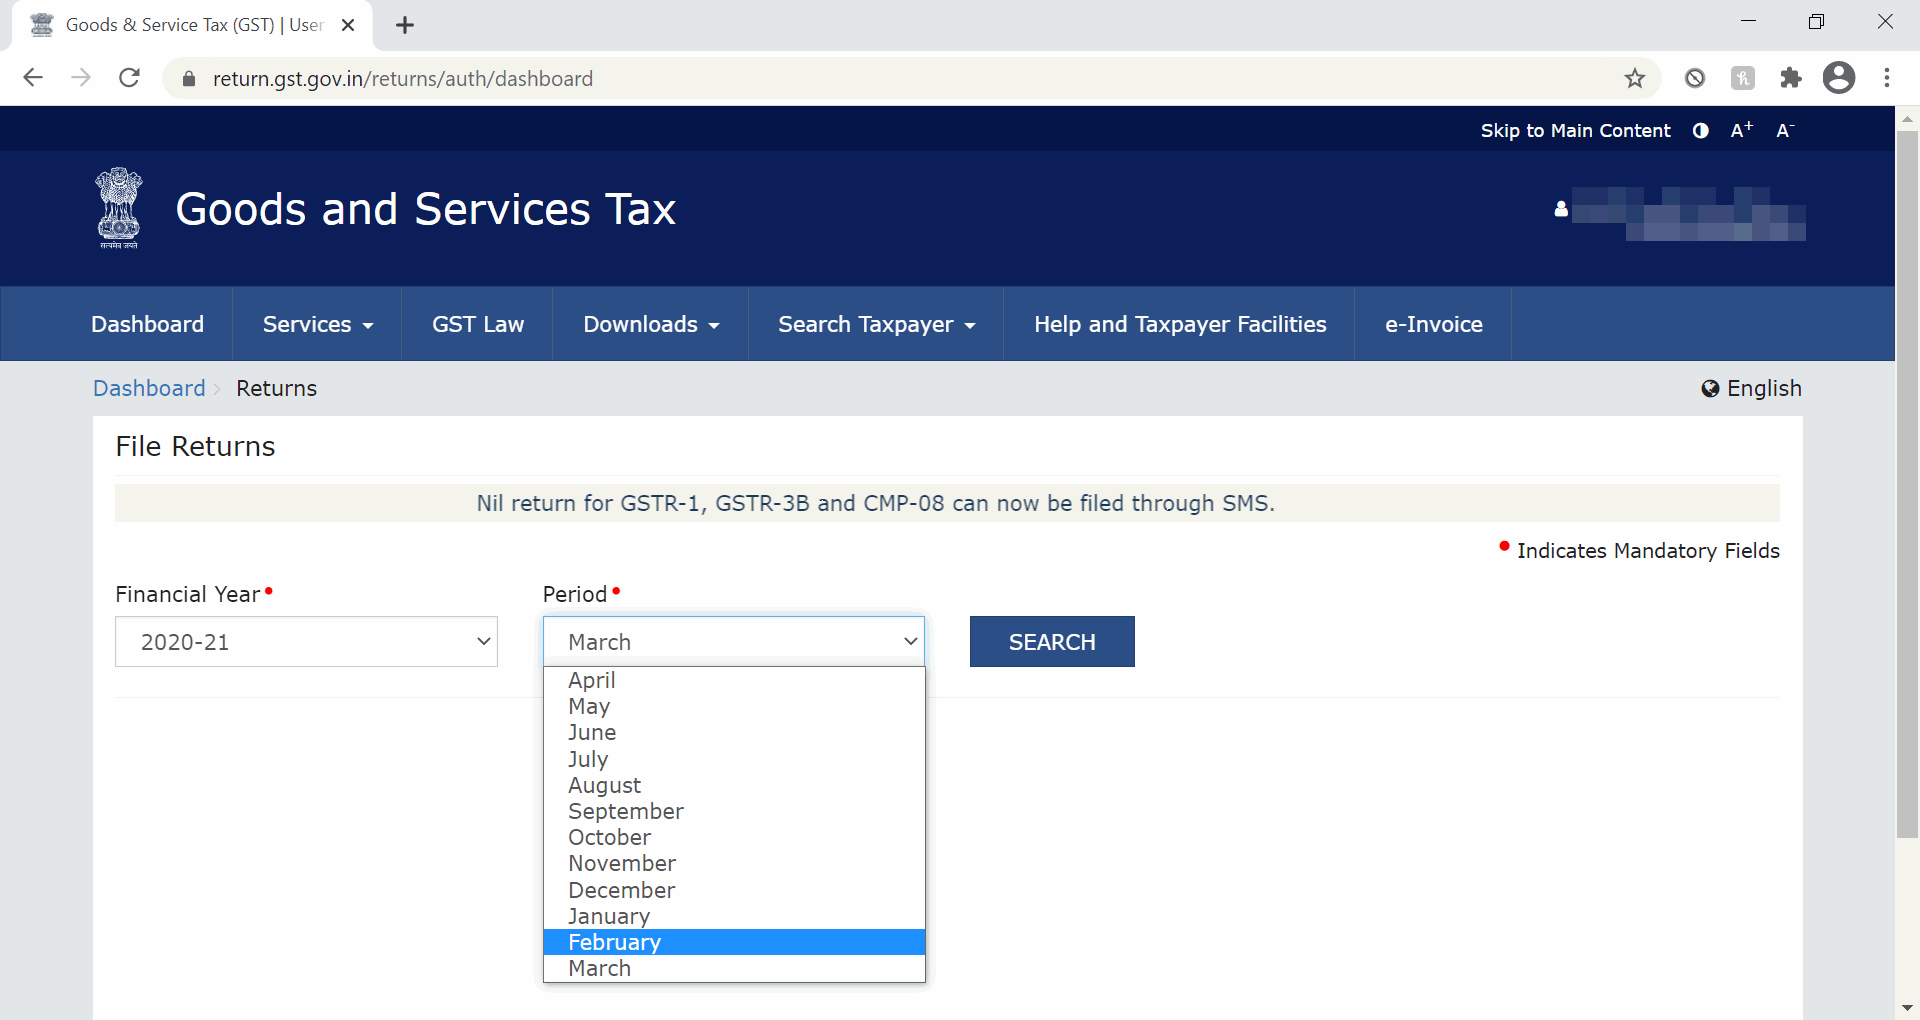Expand the Services menu
This screenshot has height=1020, width=1920.
pos(318,324)
